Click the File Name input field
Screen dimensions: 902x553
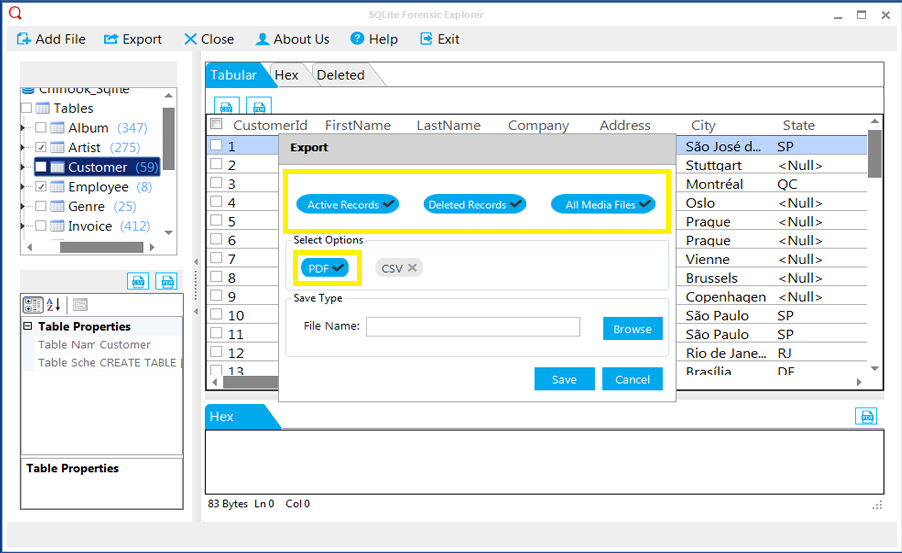pos(473,326)
